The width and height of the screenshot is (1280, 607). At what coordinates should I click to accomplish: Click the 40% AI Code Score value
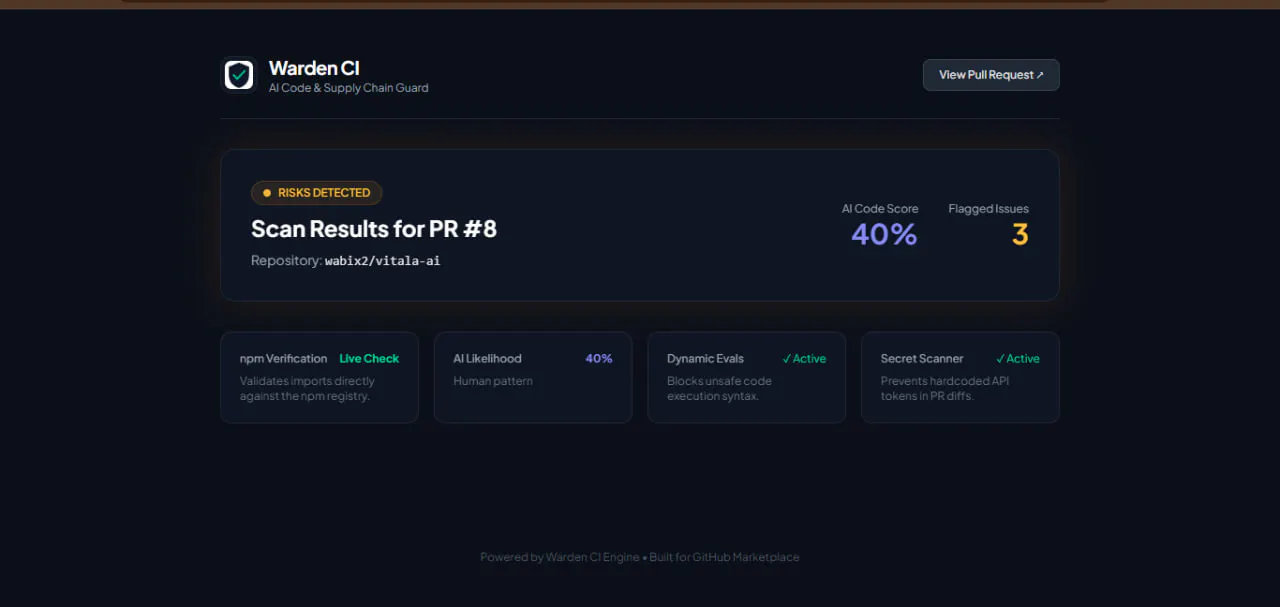coord(884,234)
